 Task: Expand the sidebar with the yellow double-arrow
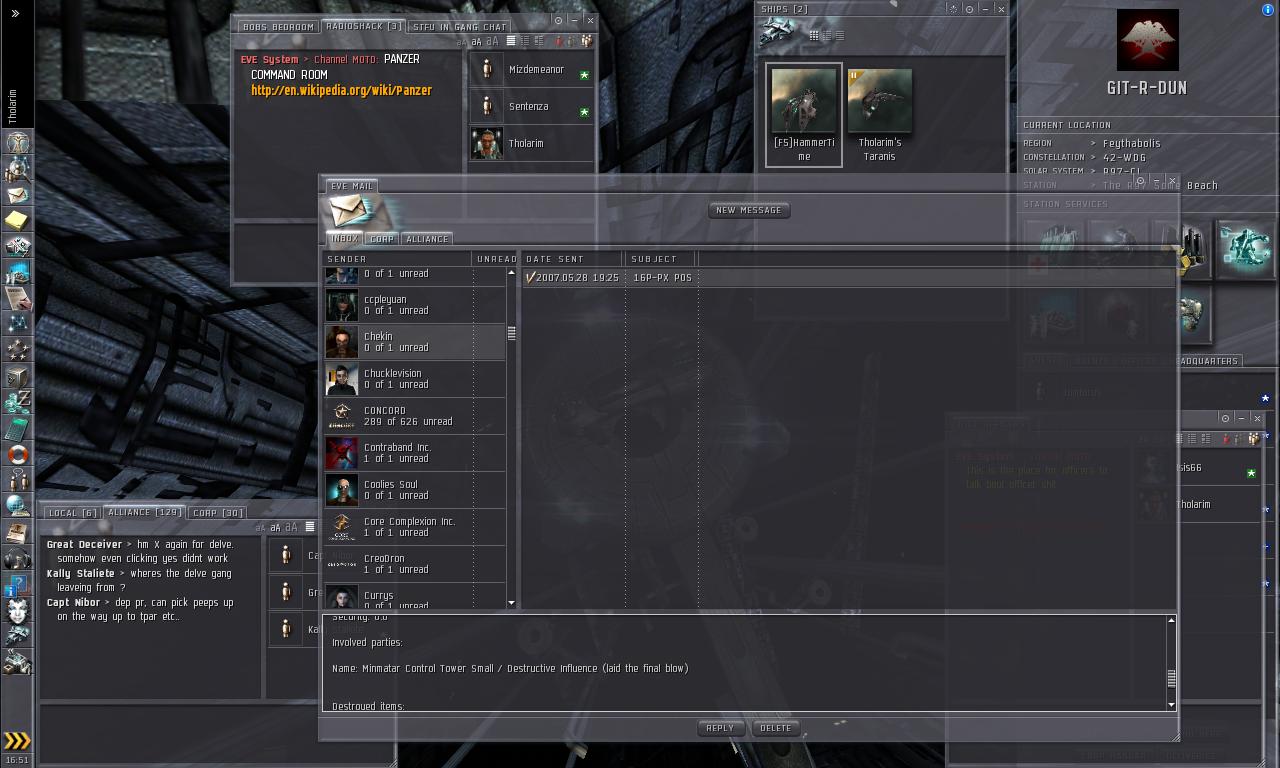click(x=17, y=741)
